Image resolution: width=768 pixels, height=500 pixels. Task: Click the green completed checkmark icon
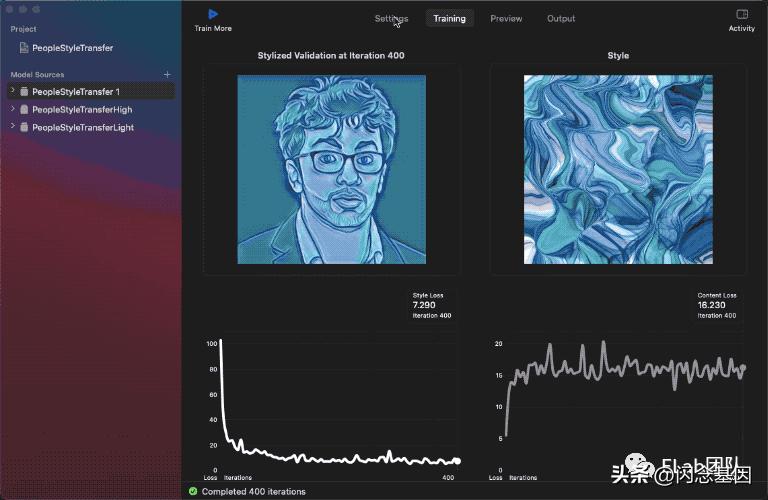[x=193, y=491]
